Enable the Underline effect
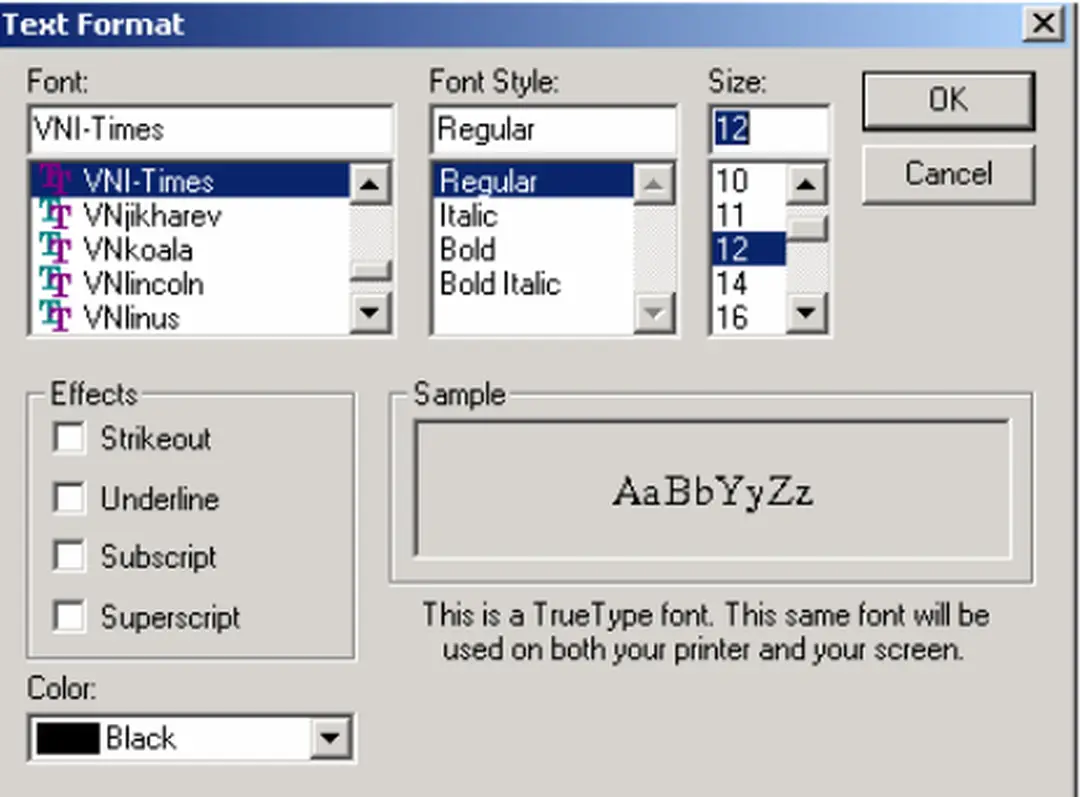Screen dimensions: 1080x797 point(68,497)
